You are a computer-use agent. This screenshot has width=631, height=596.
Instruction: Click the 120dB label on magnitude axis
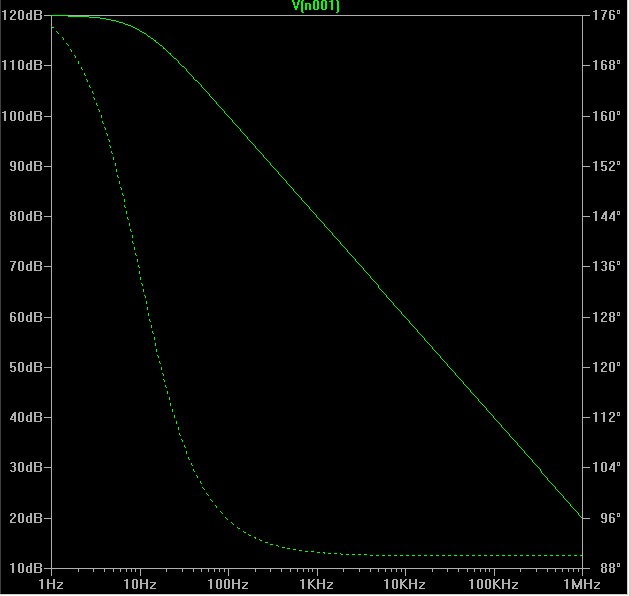(x=24, y=15)
